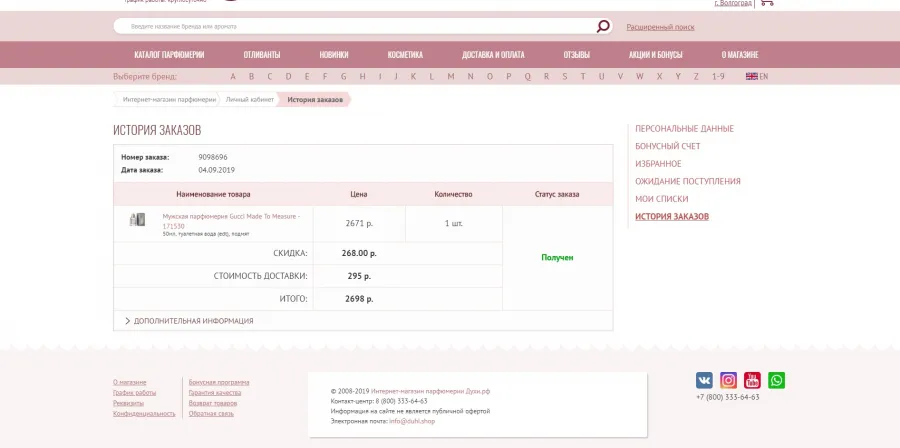Click price cell 2671 р.
Screen dimensions: 900x448
coord(359,223)
